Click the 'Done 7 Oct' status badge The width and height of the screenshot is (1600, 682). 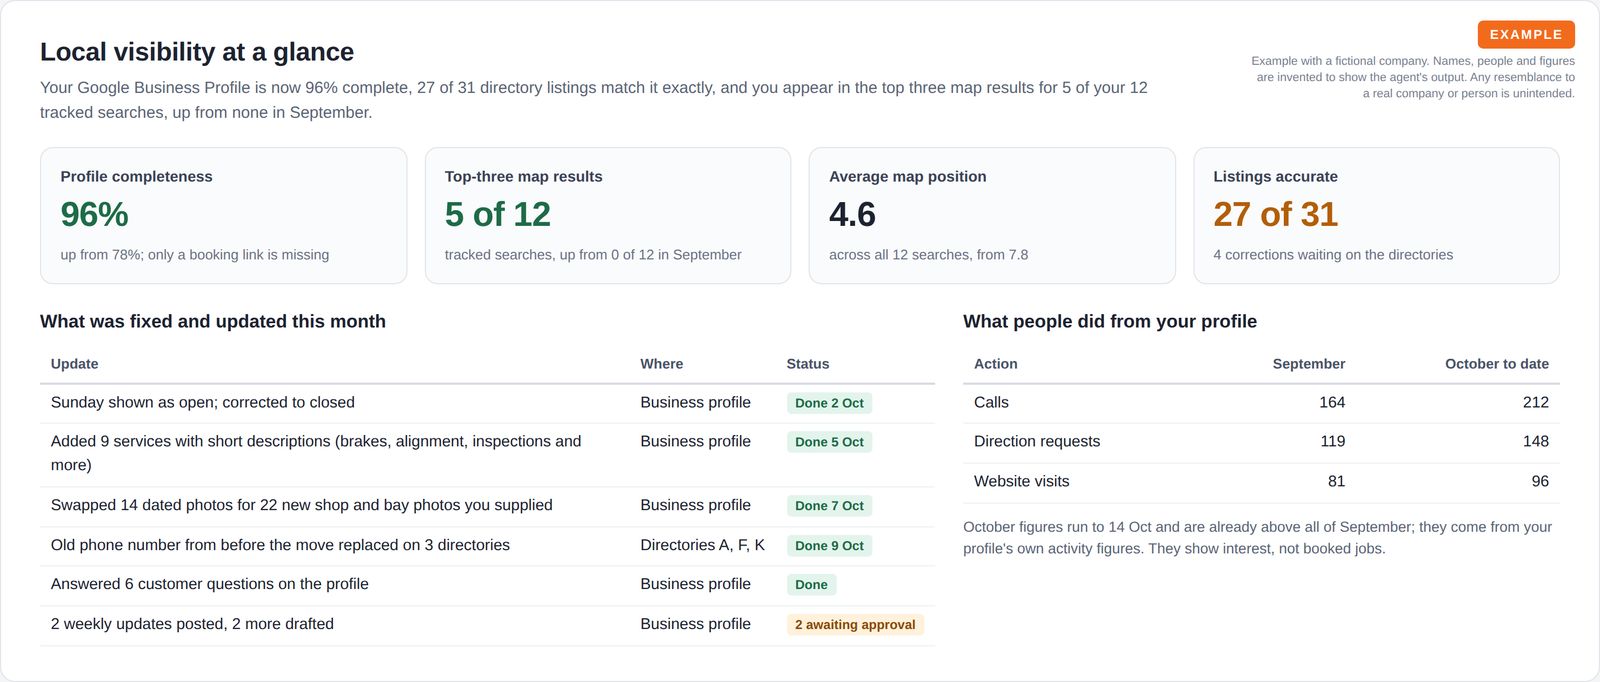pyautogui.click(x=829, y=506)
